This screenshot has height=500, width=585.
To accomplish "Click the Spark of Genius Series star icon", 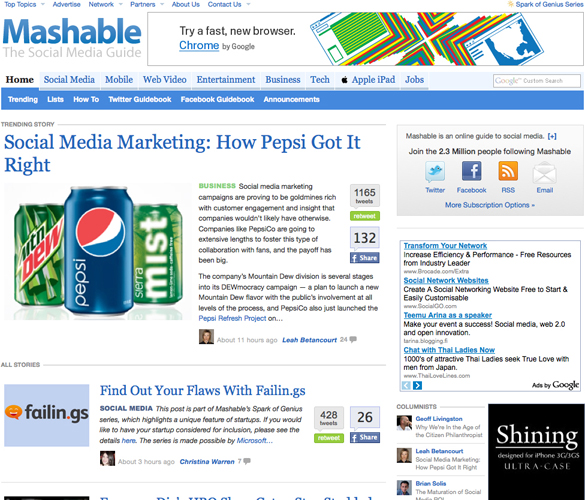I will click(511, 4).
